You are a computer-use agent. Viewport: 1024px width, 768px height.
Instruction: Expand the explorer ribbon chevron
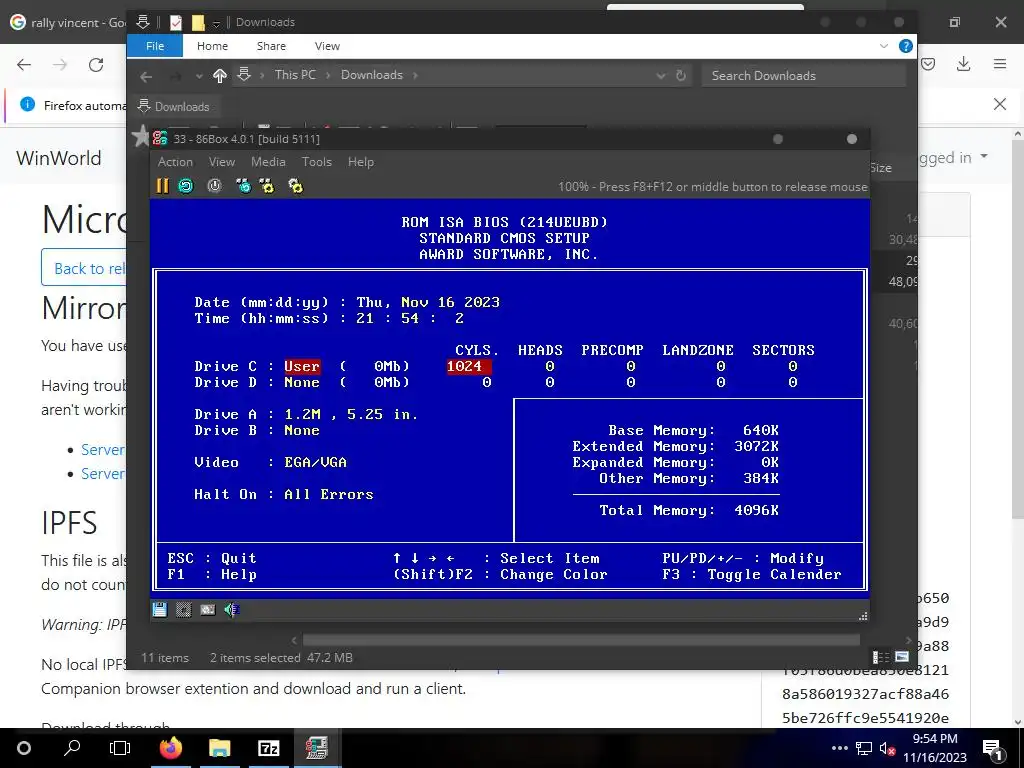click(884, 46)
